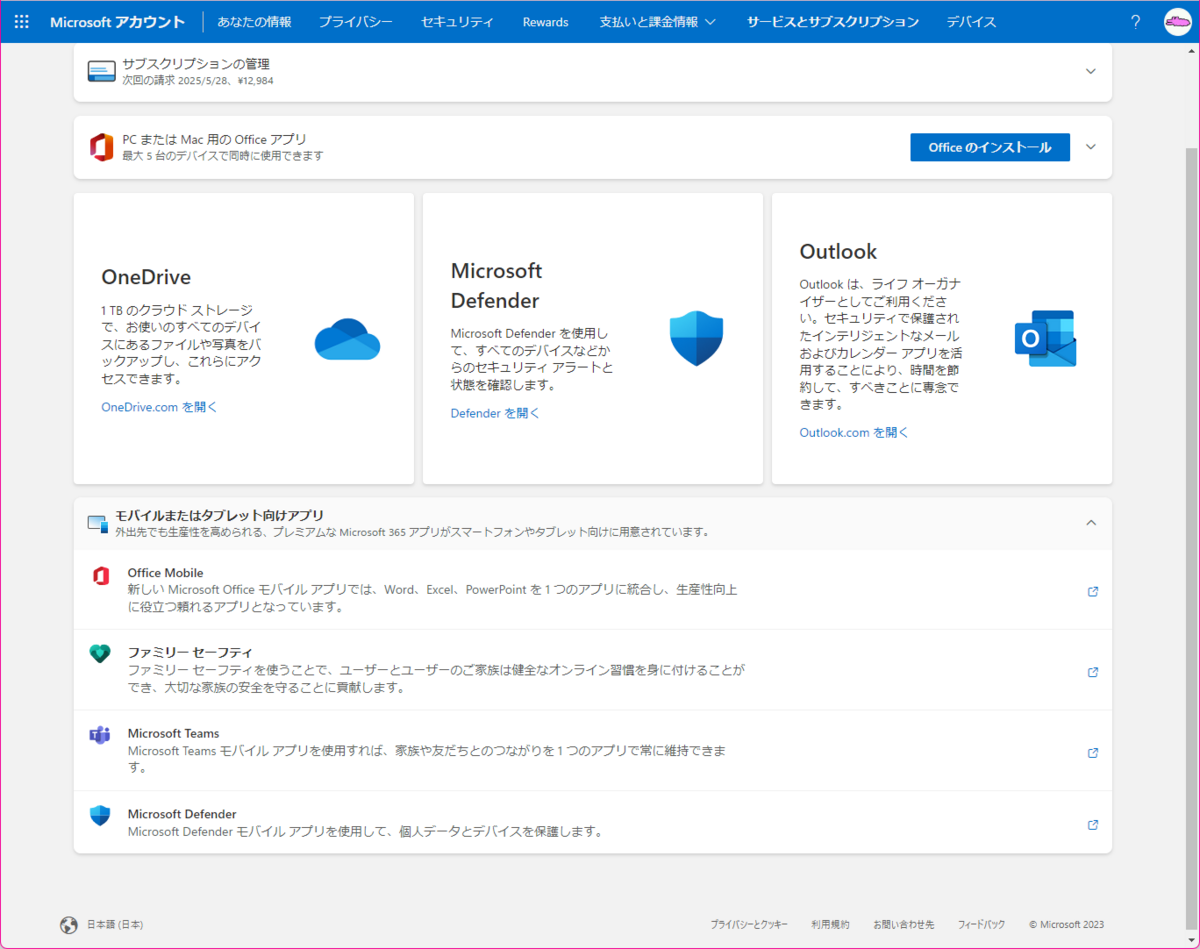Open ファミリー セーフティ external link icon

click(1093, 672)
